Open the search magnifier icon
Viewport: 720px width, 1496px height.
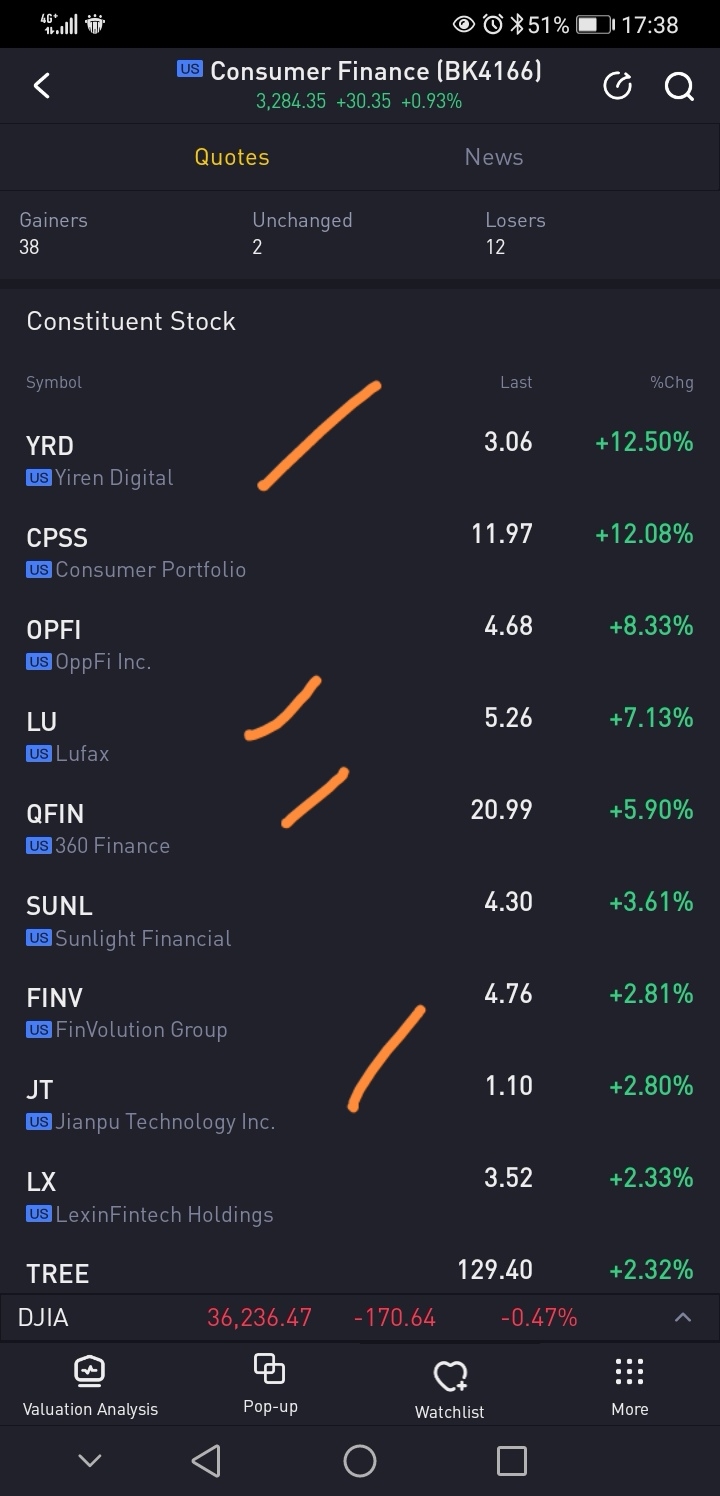[679, 87]
